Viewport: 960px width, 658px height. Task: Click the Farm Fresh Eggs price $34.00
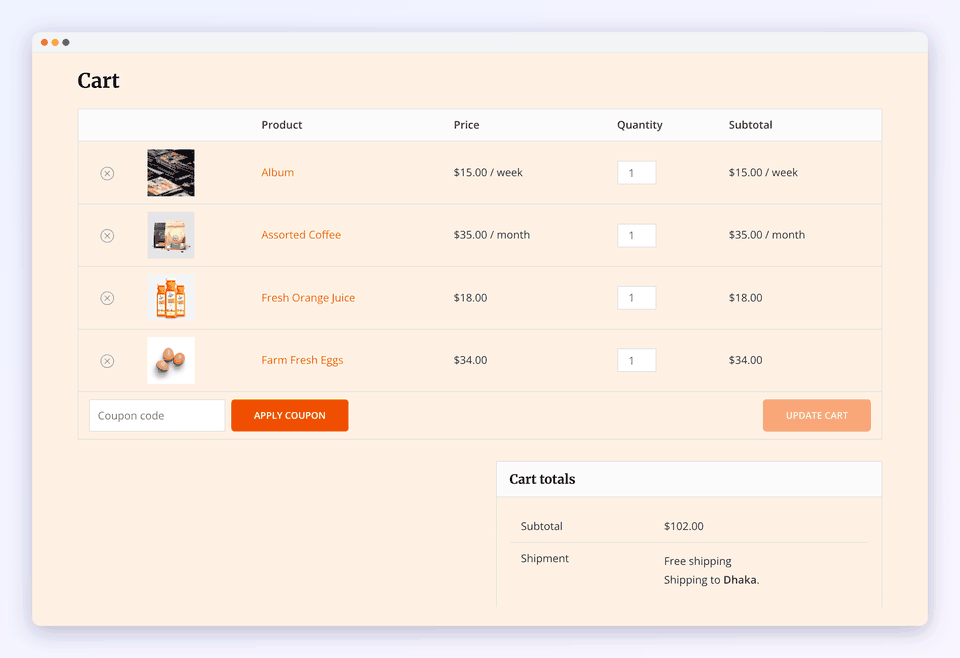coord(470,360)
